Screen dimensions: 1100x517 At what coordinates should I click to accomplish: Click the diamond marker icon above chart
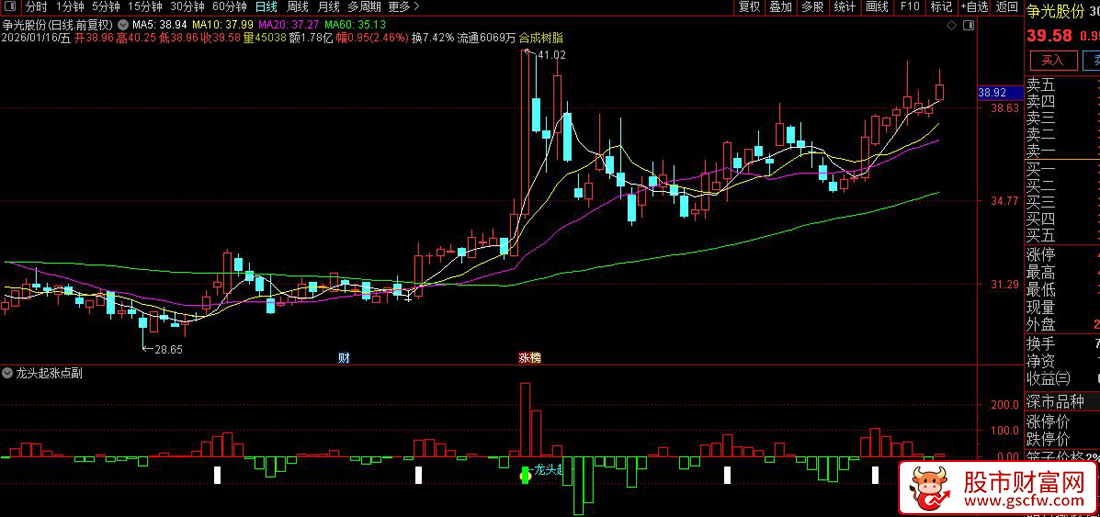click(x=951, y=25)
